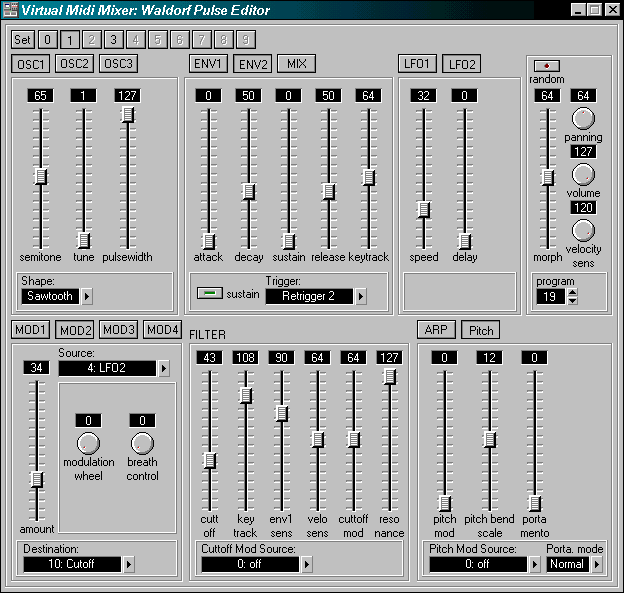
Task: Switch to the ARP tab
Action: click(x=436, y=330)
